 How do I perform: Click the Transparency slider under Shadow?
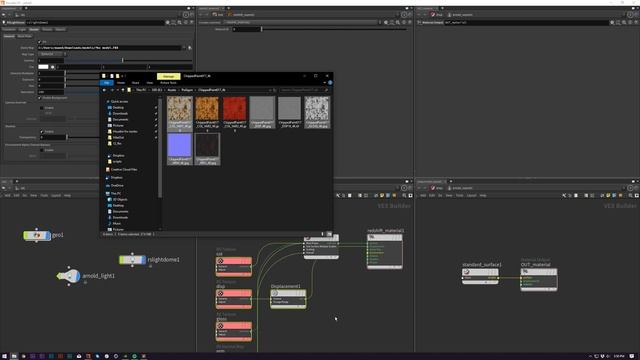(x=67, y=138)
